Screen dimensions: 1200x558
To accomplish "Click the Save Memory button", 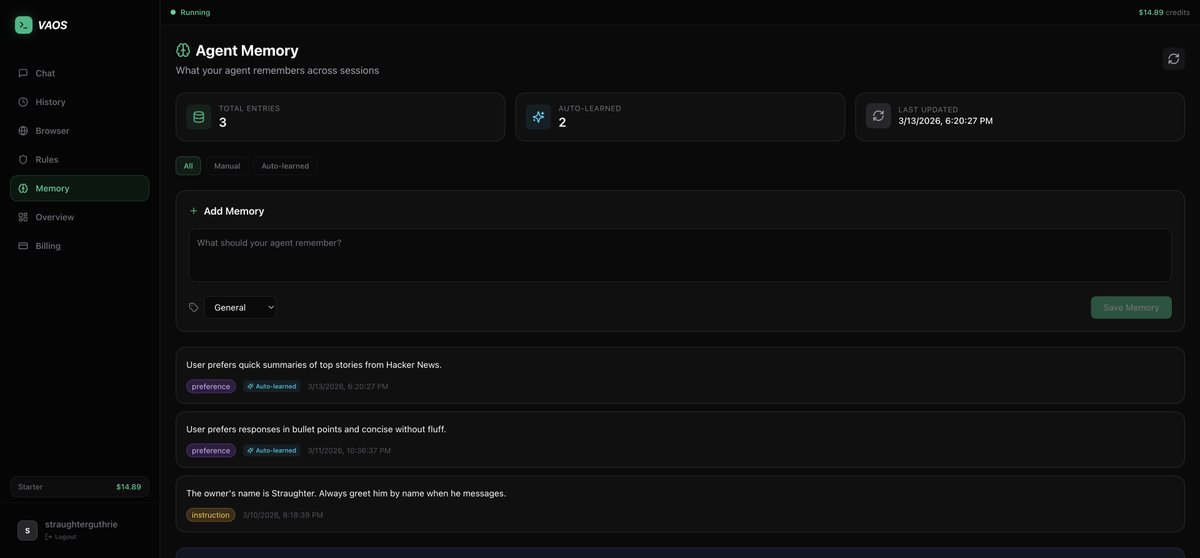I will 1131,307.
